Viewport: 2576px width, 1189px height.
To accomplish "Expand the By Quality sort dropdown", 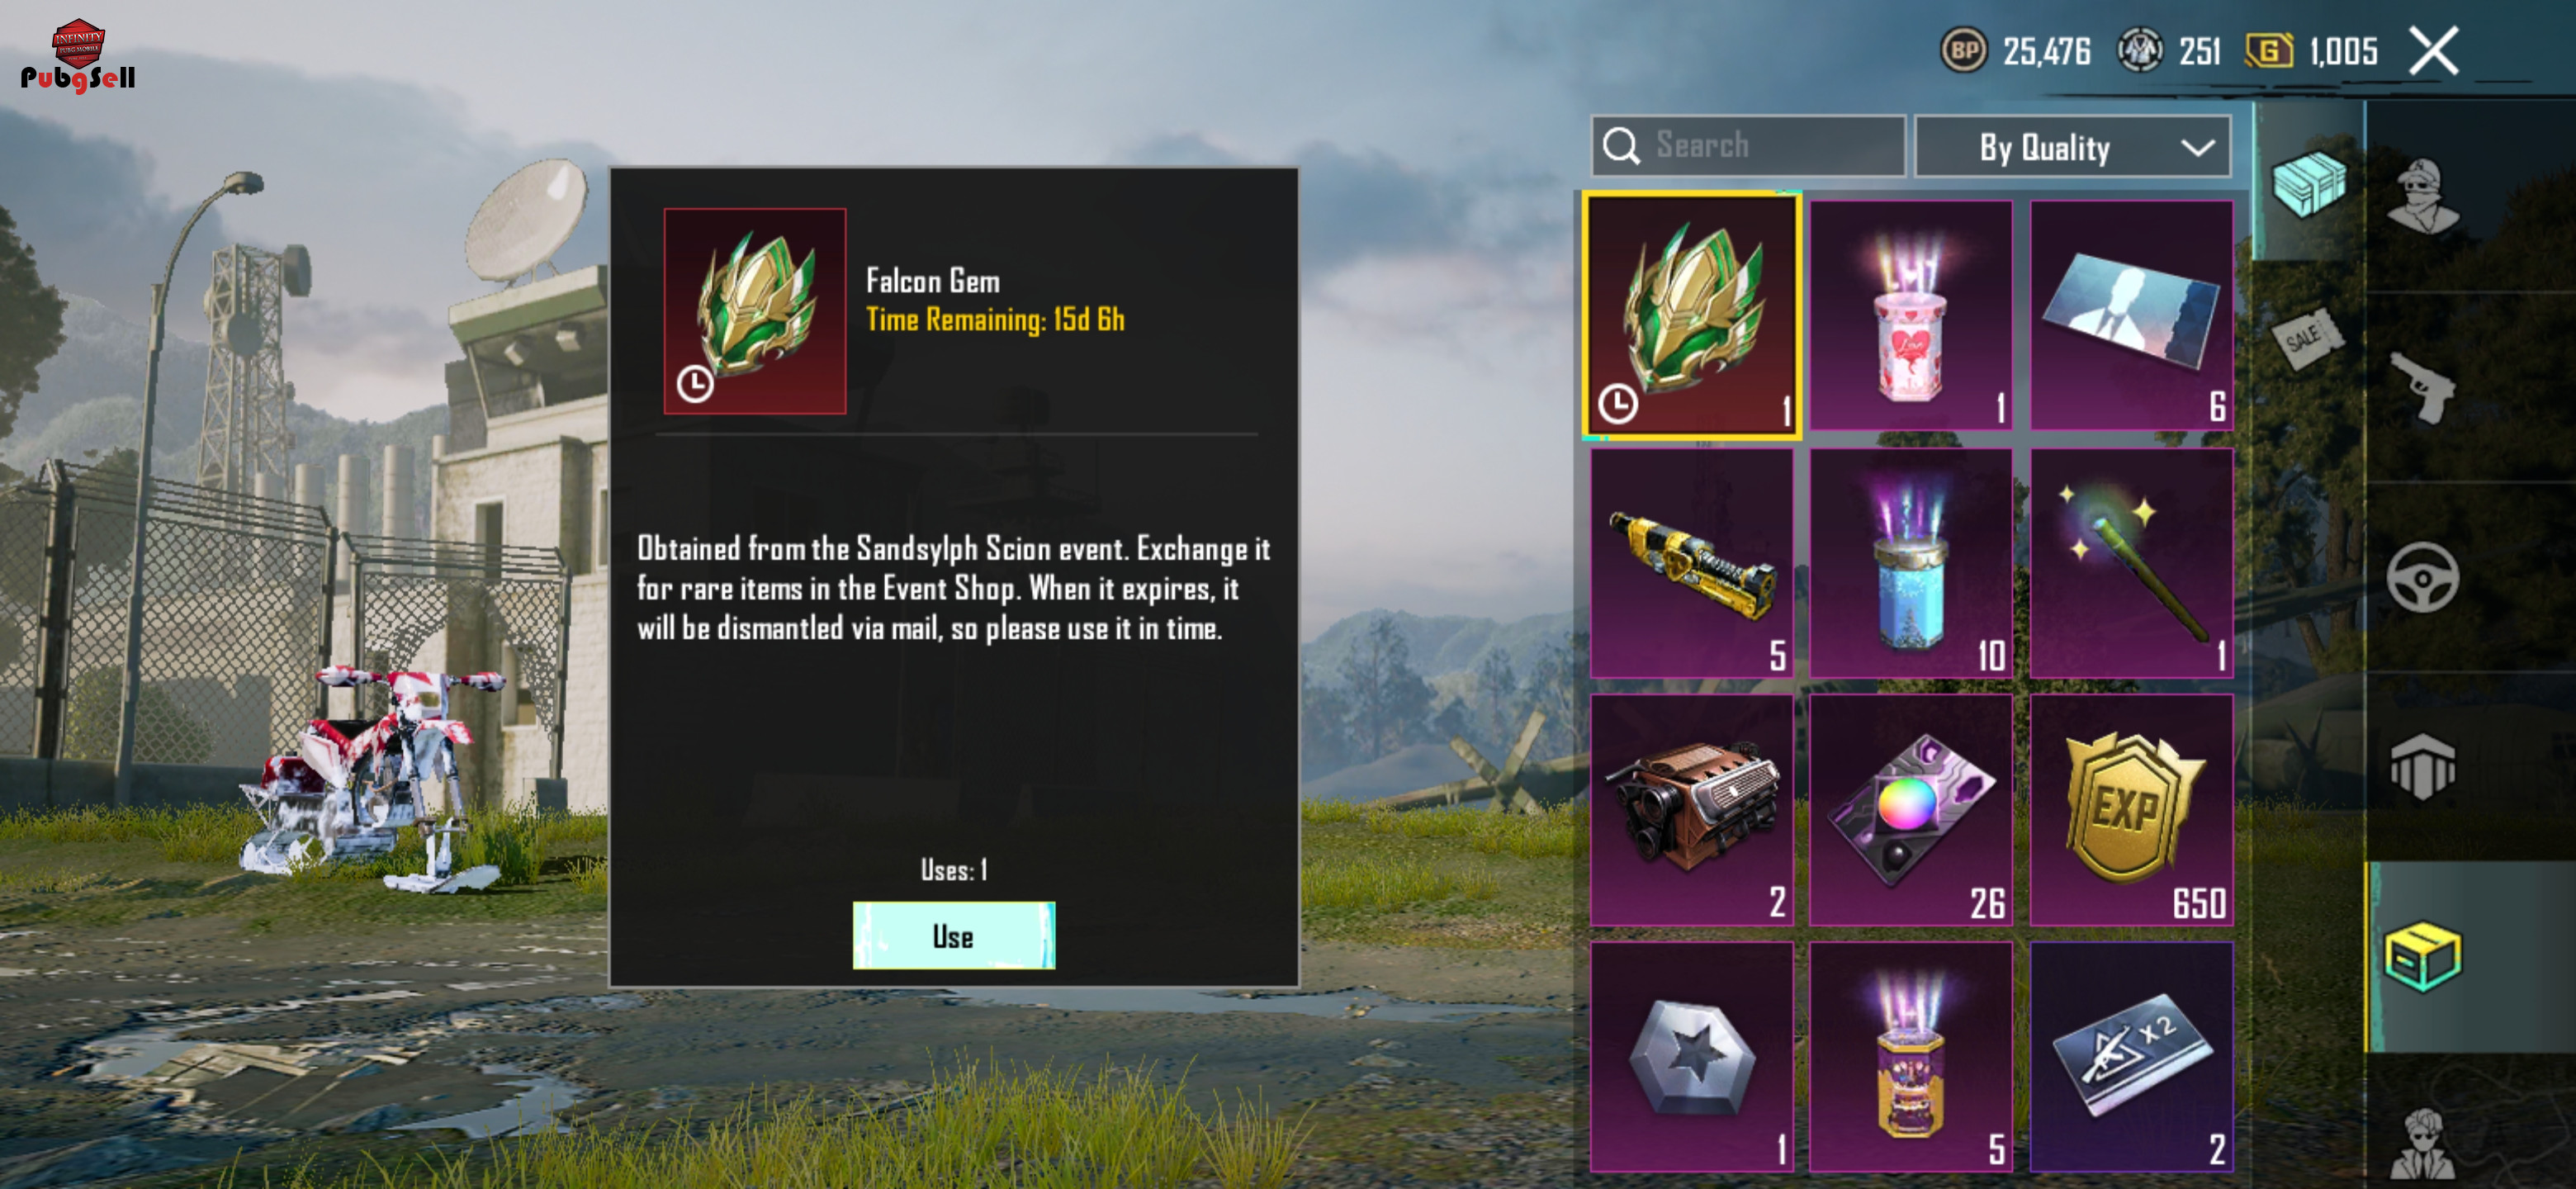I will (x=2073, y=148).
